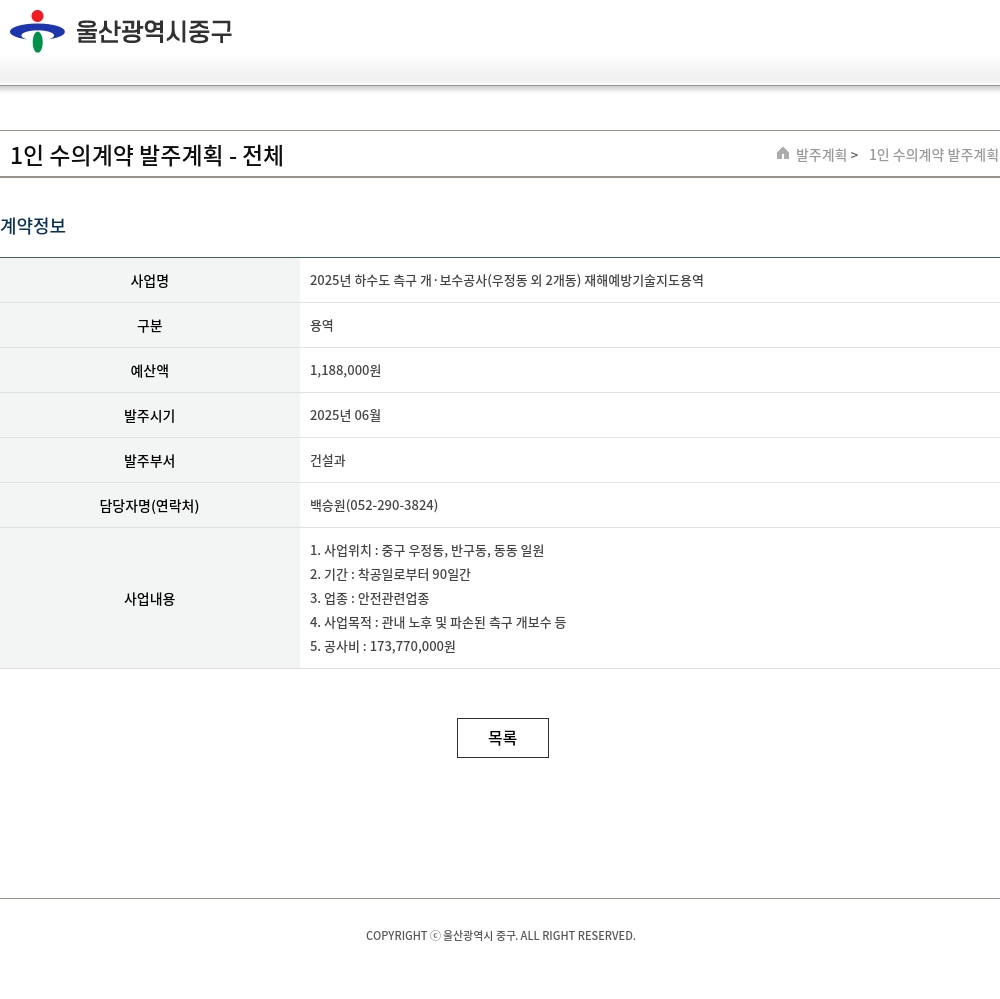Click the department value 건설과
Image resolution: width=1000 pixels, height=999 pixels.
pos(328,461)
